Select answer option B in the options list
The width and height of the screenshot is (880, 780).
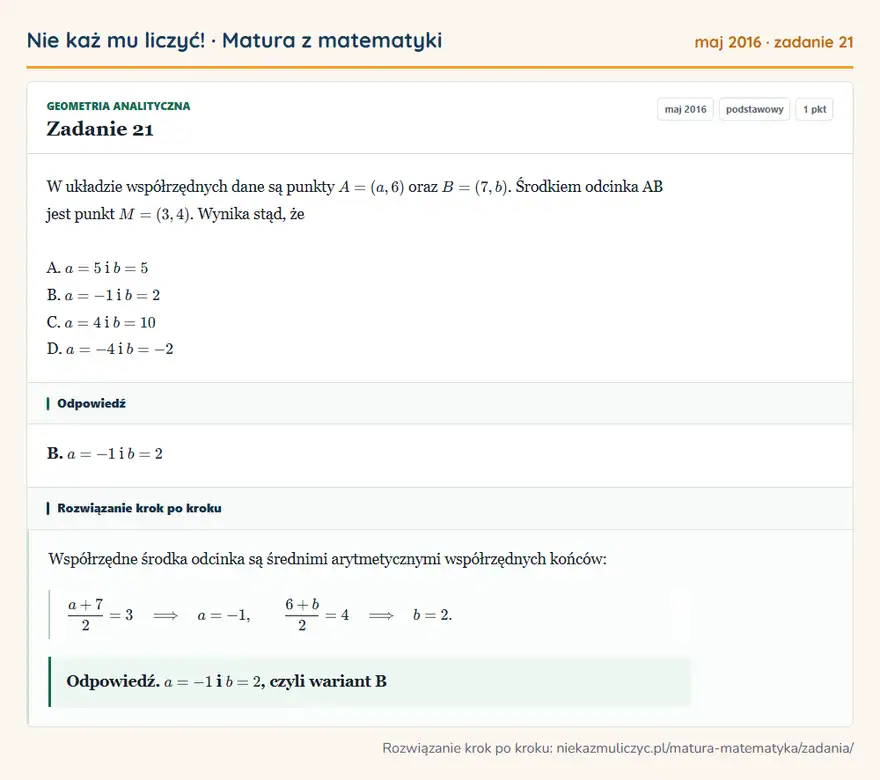tap(103, 295)
